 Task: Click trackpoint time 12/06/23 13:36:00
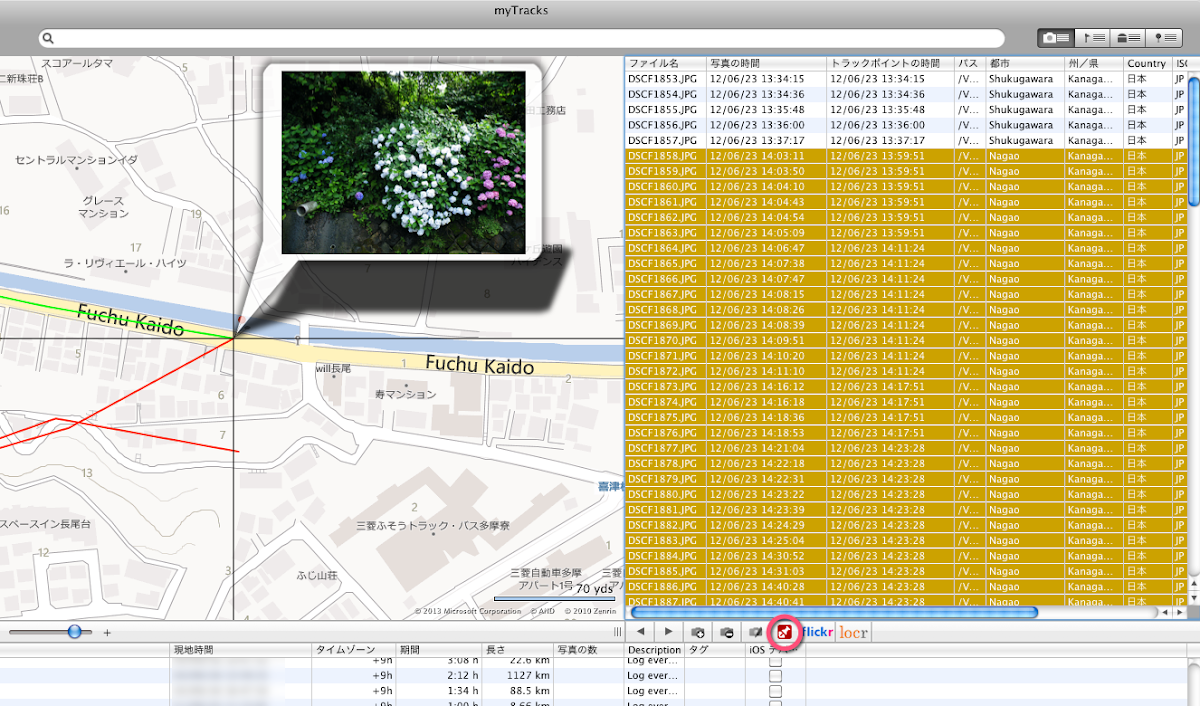click(877, 125)
